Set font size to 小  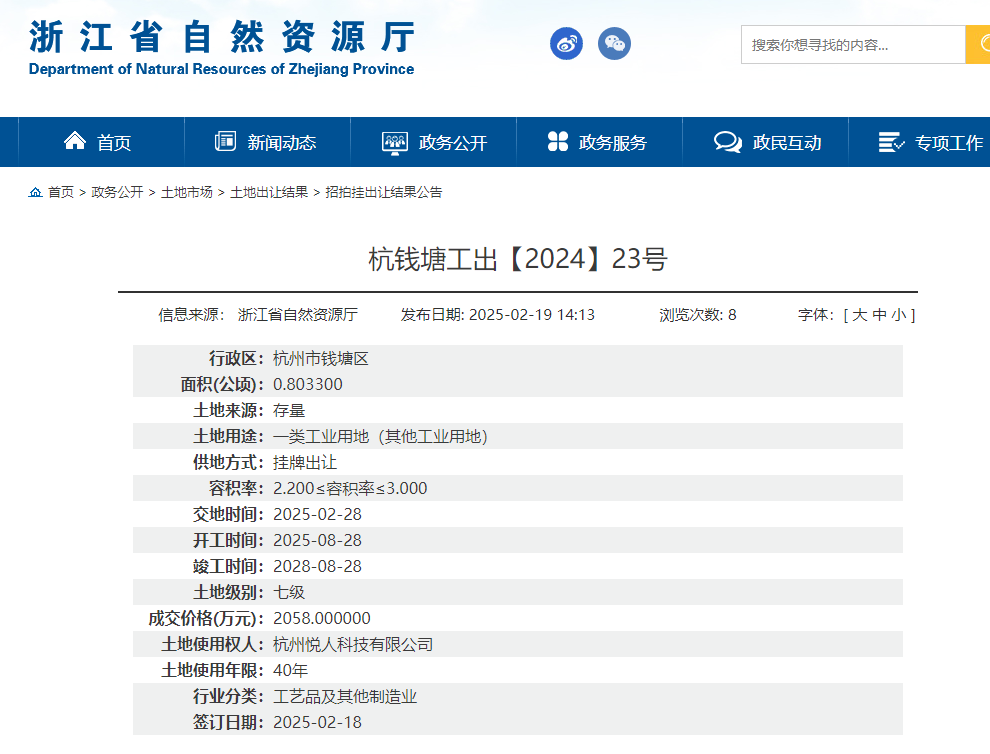pyautogui.click(x=899, y=314)
